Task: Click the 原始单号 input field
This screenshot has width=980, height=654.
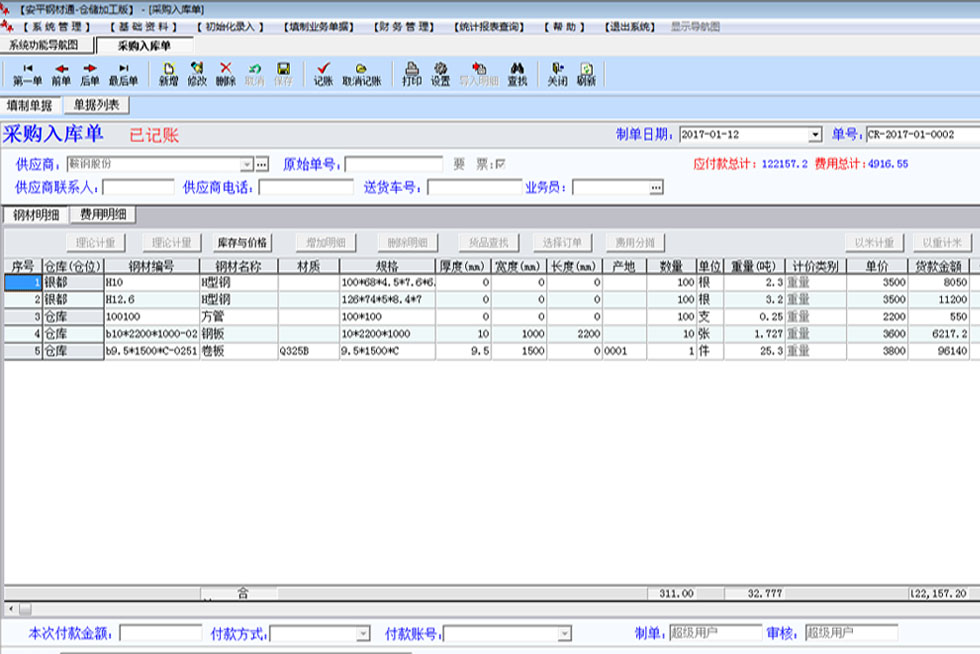Action: coord(394,164)
